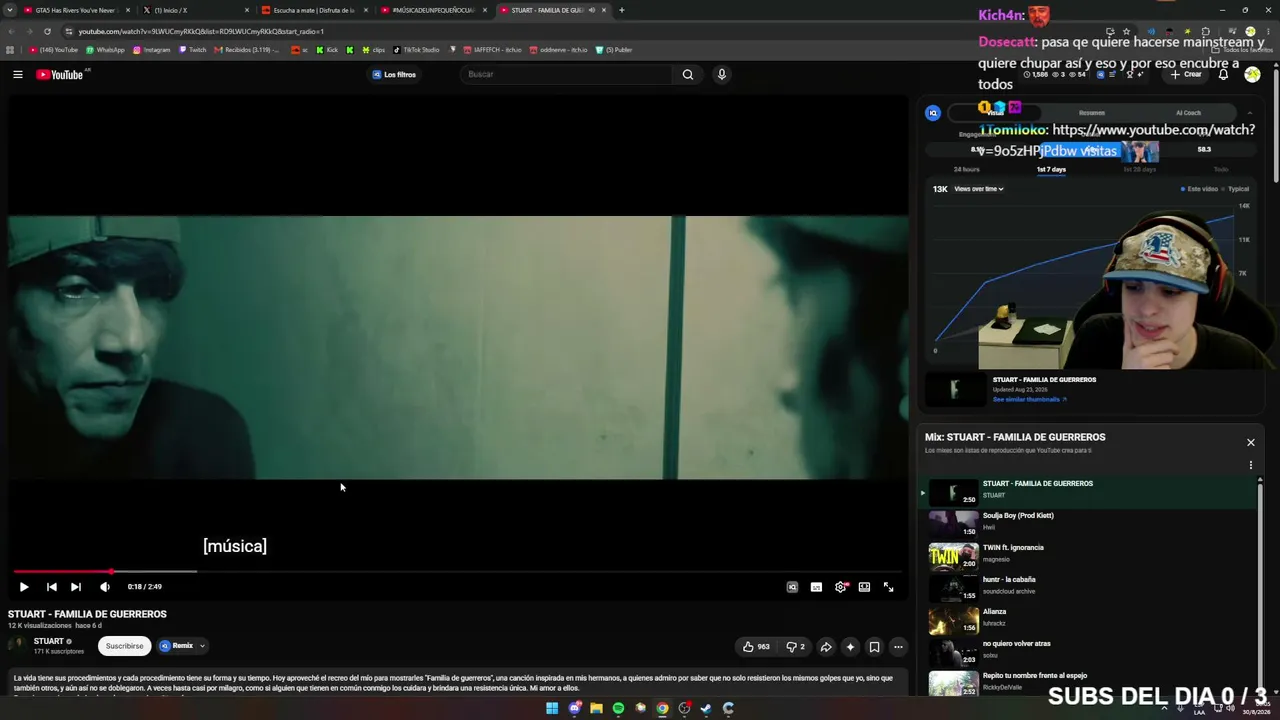Image resolution: width=1280 pixels, height=720 pixels.
Task: Toggle subtitles on the player
Action: [x=816, y=587]
